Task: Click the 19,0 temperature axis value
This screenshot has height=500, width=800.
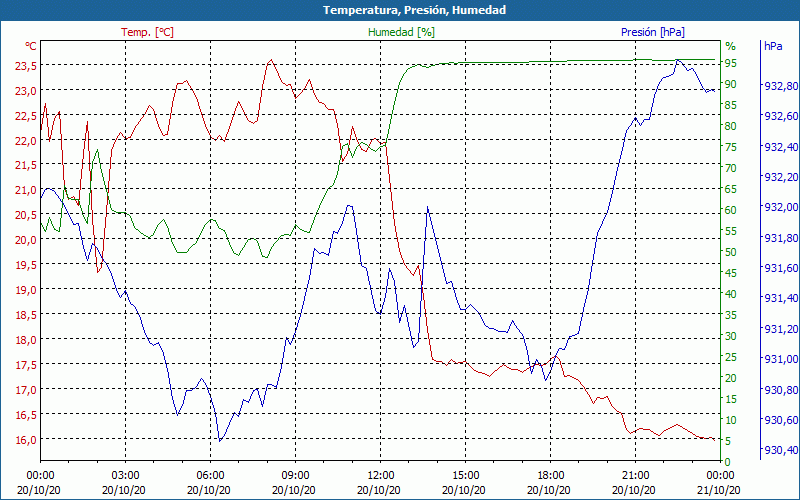Action: 27,290
